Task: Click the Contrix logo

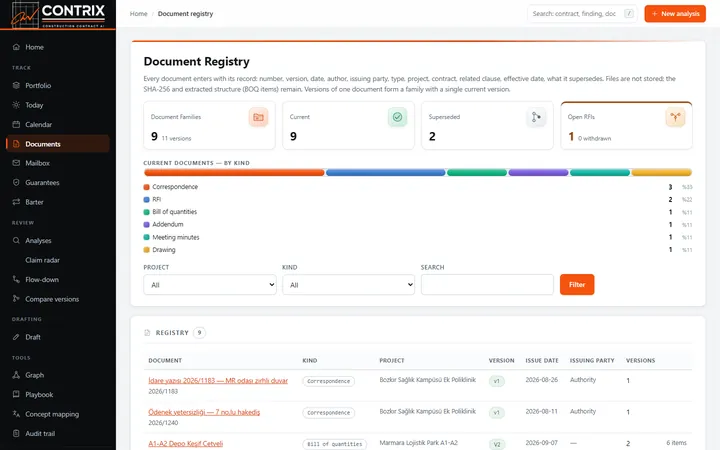Action: [x=58, y=15]
